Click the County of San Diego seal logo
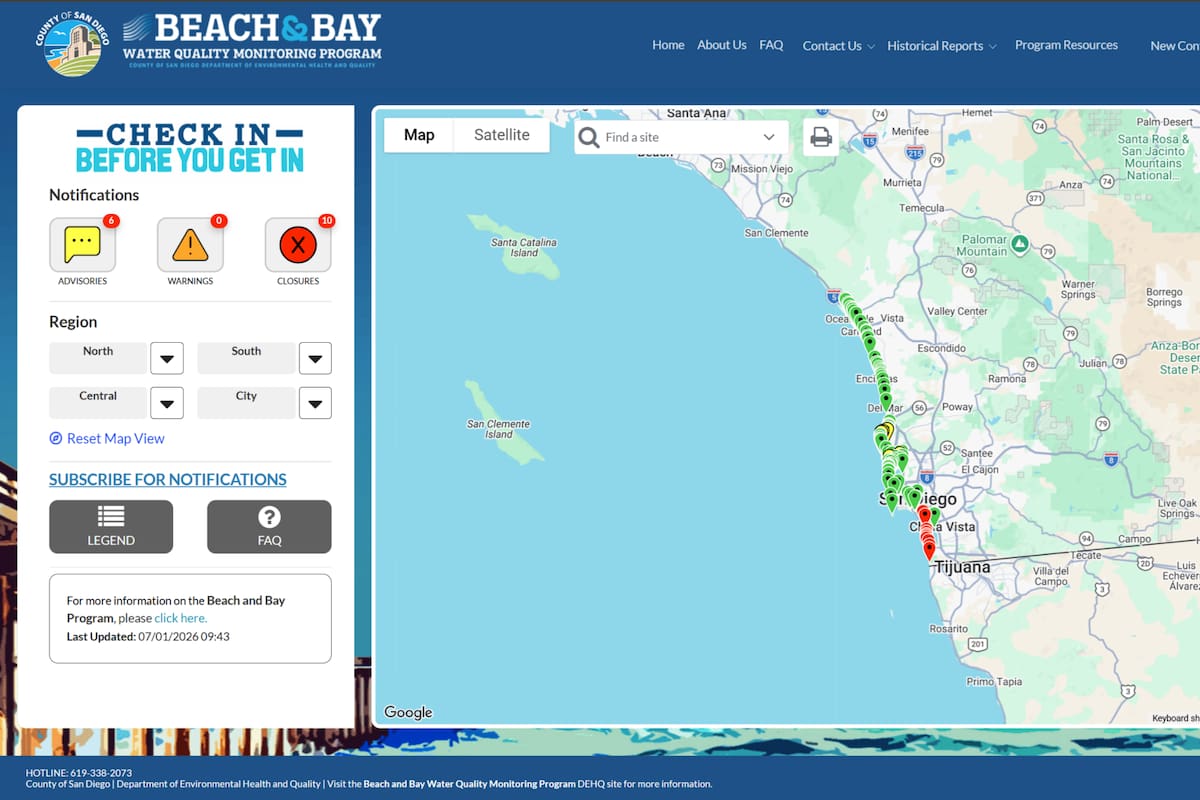 pos(72,43)
